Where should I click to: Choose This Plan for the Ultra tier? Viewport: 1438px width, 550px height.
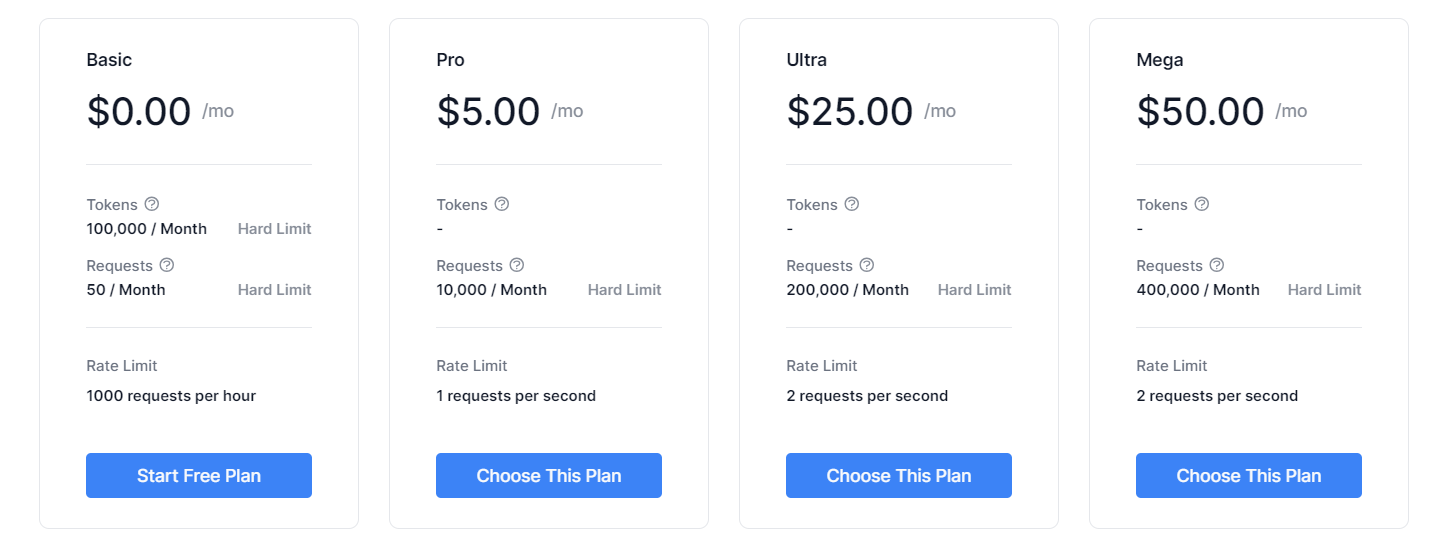click(899, 475)
